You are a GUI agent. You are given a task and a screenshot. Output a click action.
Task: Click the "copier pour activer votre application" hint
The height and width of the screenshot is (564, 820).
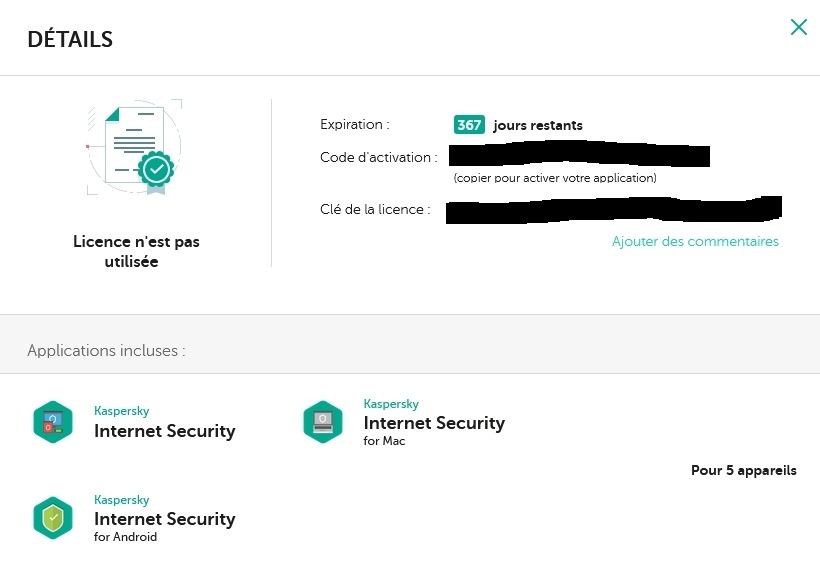coord(554,178)
